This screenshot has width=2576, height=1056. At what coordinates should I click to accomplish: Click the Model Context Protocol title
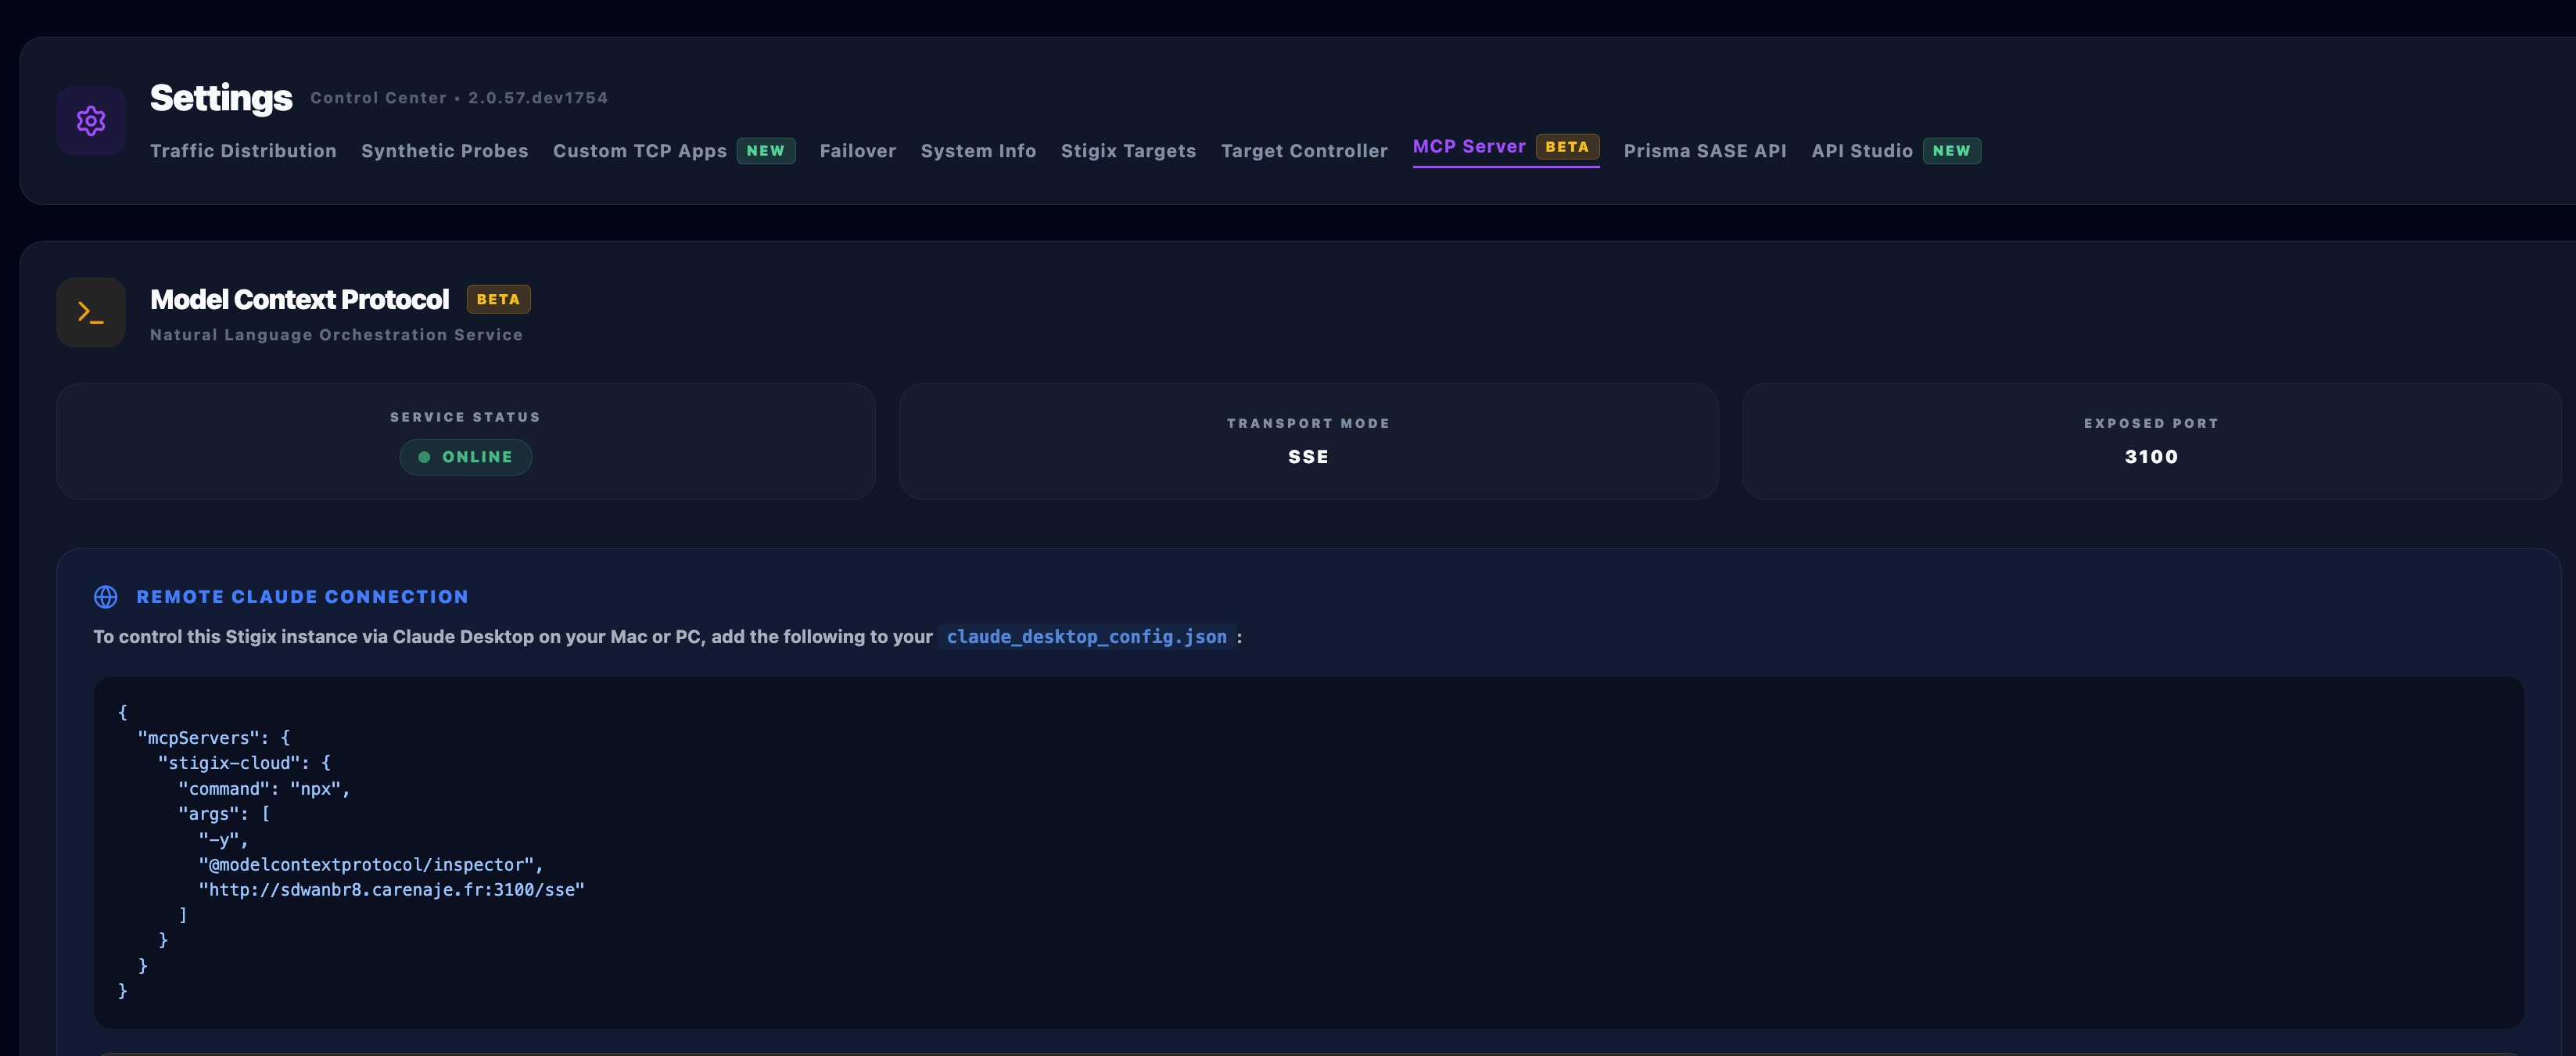click(x=300, y=299)
